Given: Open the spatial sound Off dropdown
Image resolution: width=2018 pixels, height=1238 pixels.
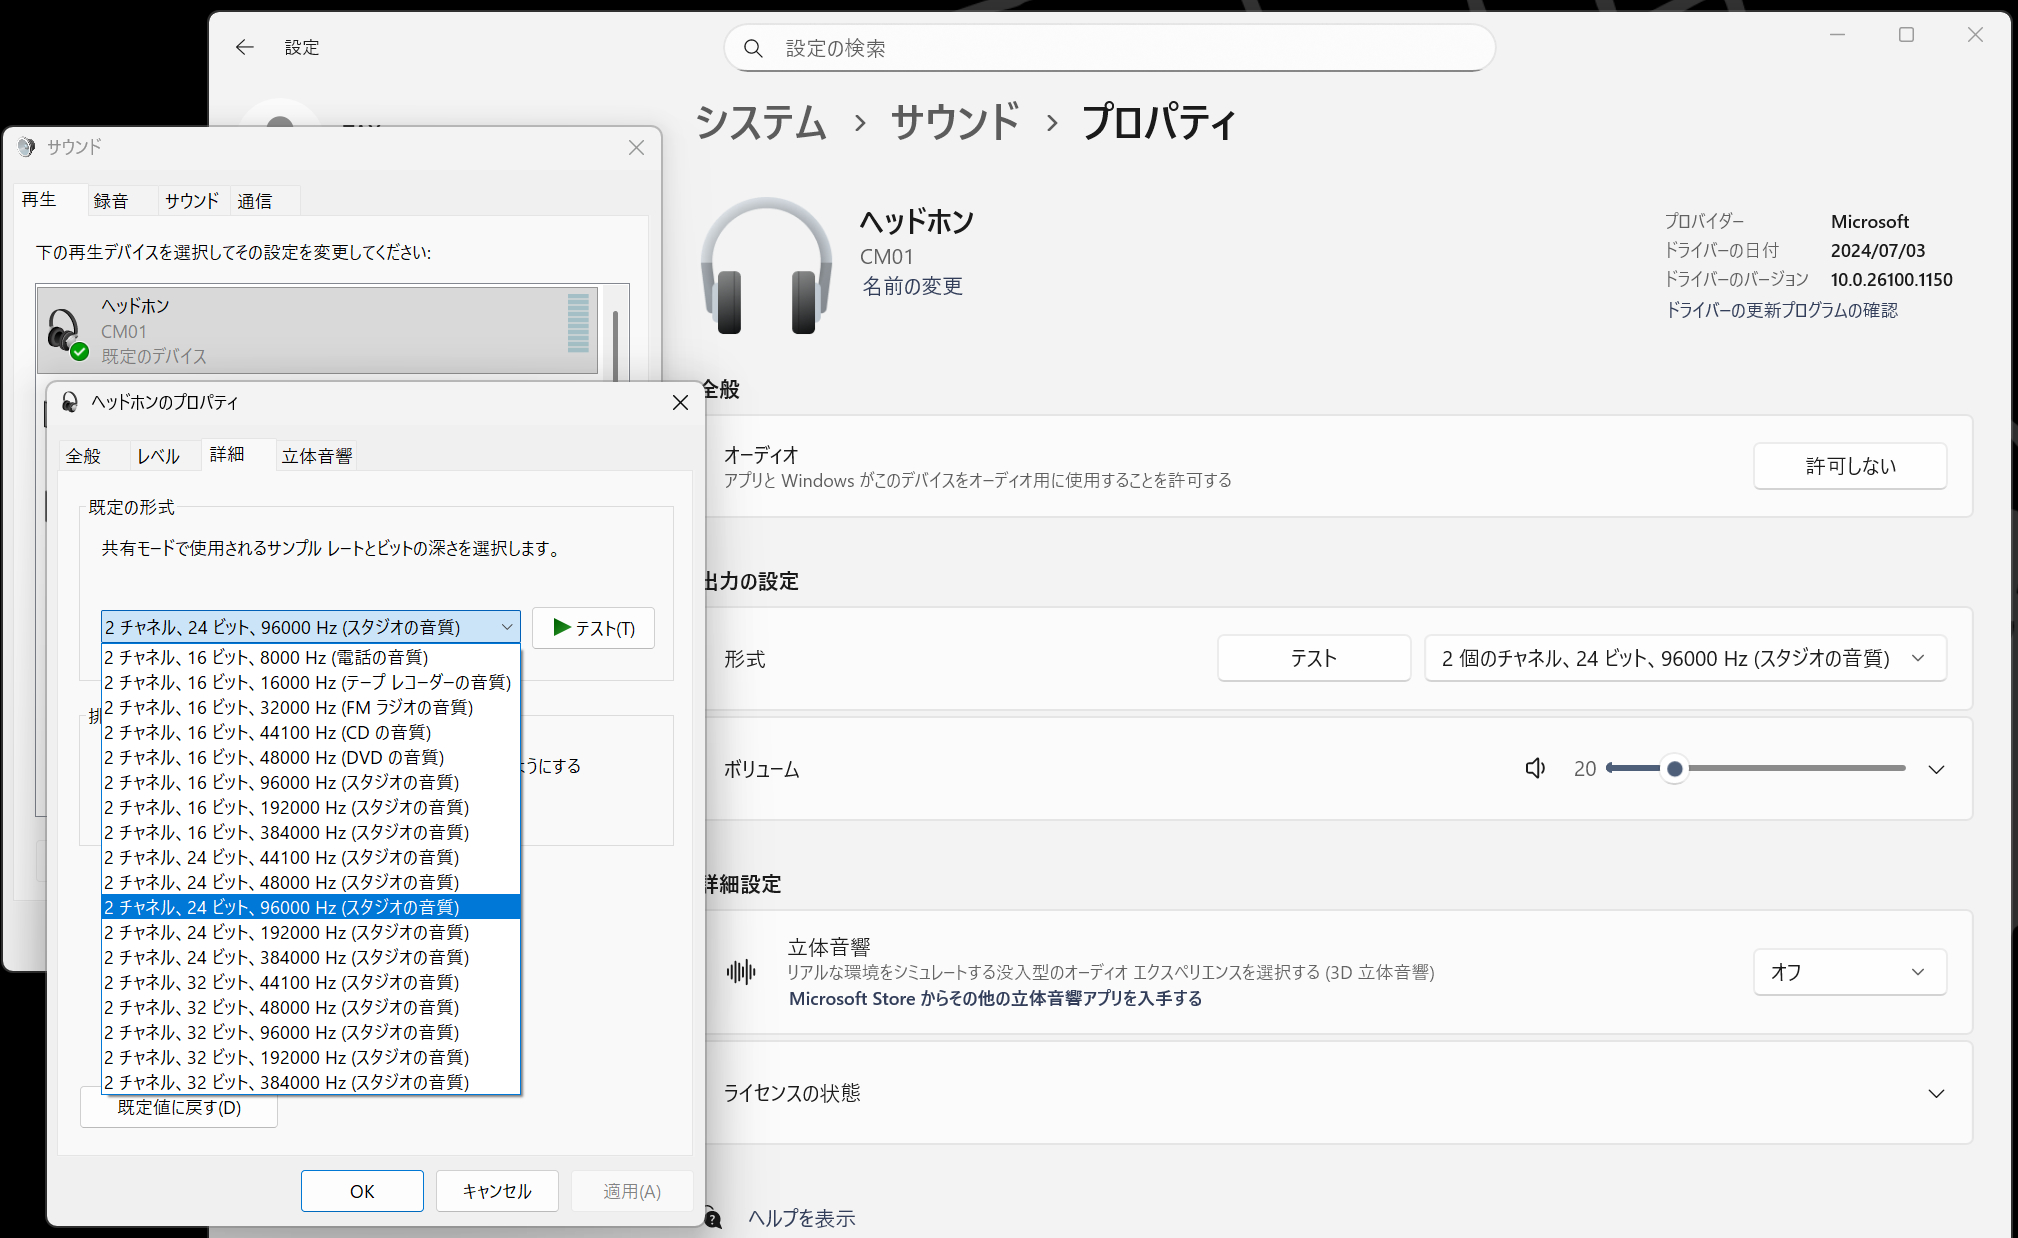Looking at the screenshot, I should (1849, 972).
